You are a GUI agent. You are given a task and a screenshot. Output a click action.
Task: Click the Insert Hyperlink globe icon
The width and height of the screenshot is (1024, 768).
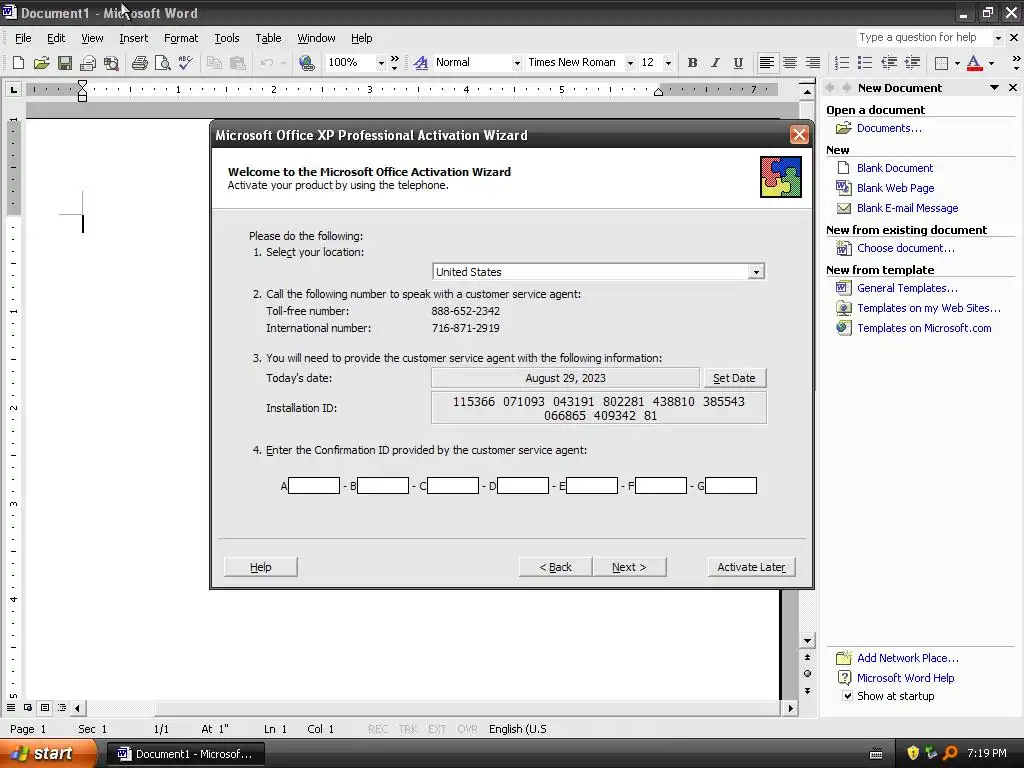[x=307, y=63]
